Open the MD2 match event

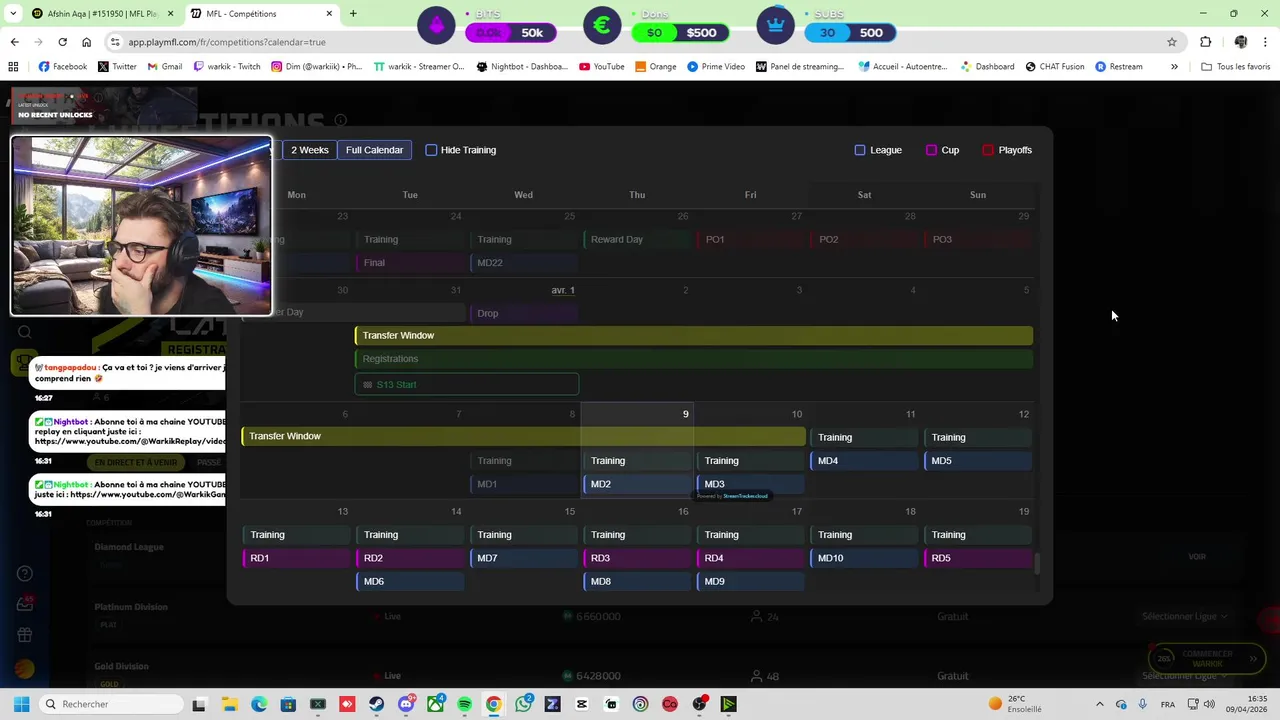click(637, 484)
